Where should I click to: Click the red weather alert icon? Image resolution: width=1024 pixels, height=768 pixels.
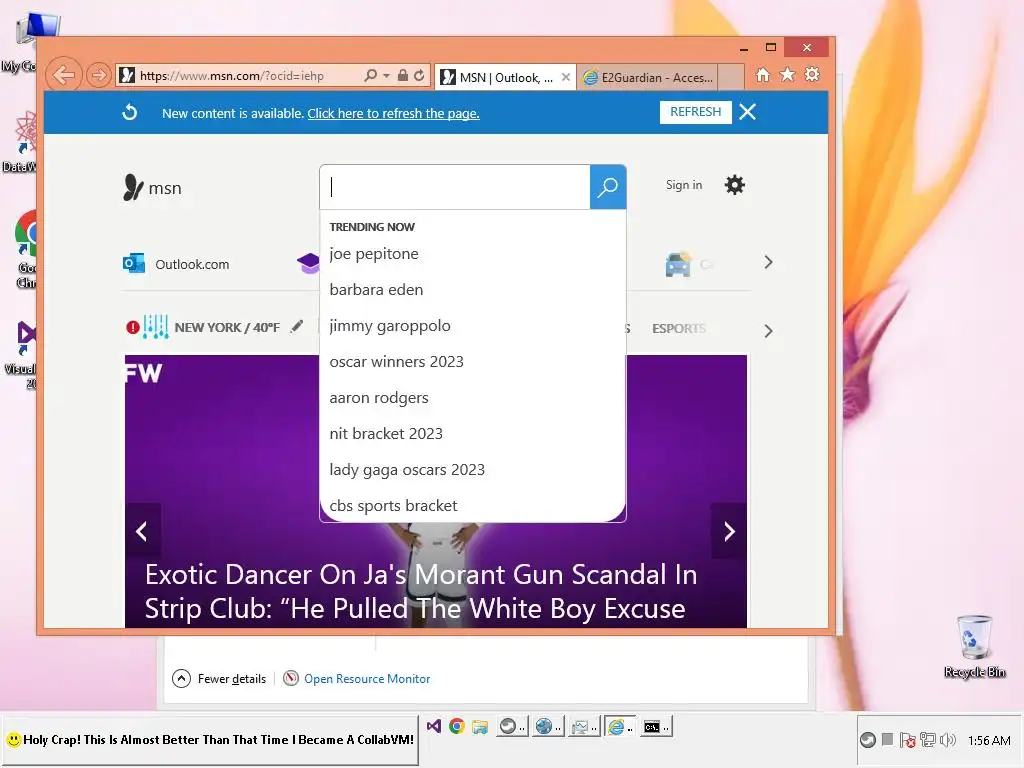(x=133, y=327)
